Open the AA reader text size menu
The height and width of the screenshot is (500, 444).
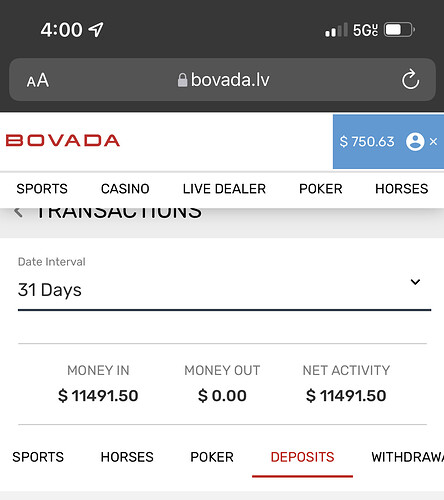(x=38, y=80)
